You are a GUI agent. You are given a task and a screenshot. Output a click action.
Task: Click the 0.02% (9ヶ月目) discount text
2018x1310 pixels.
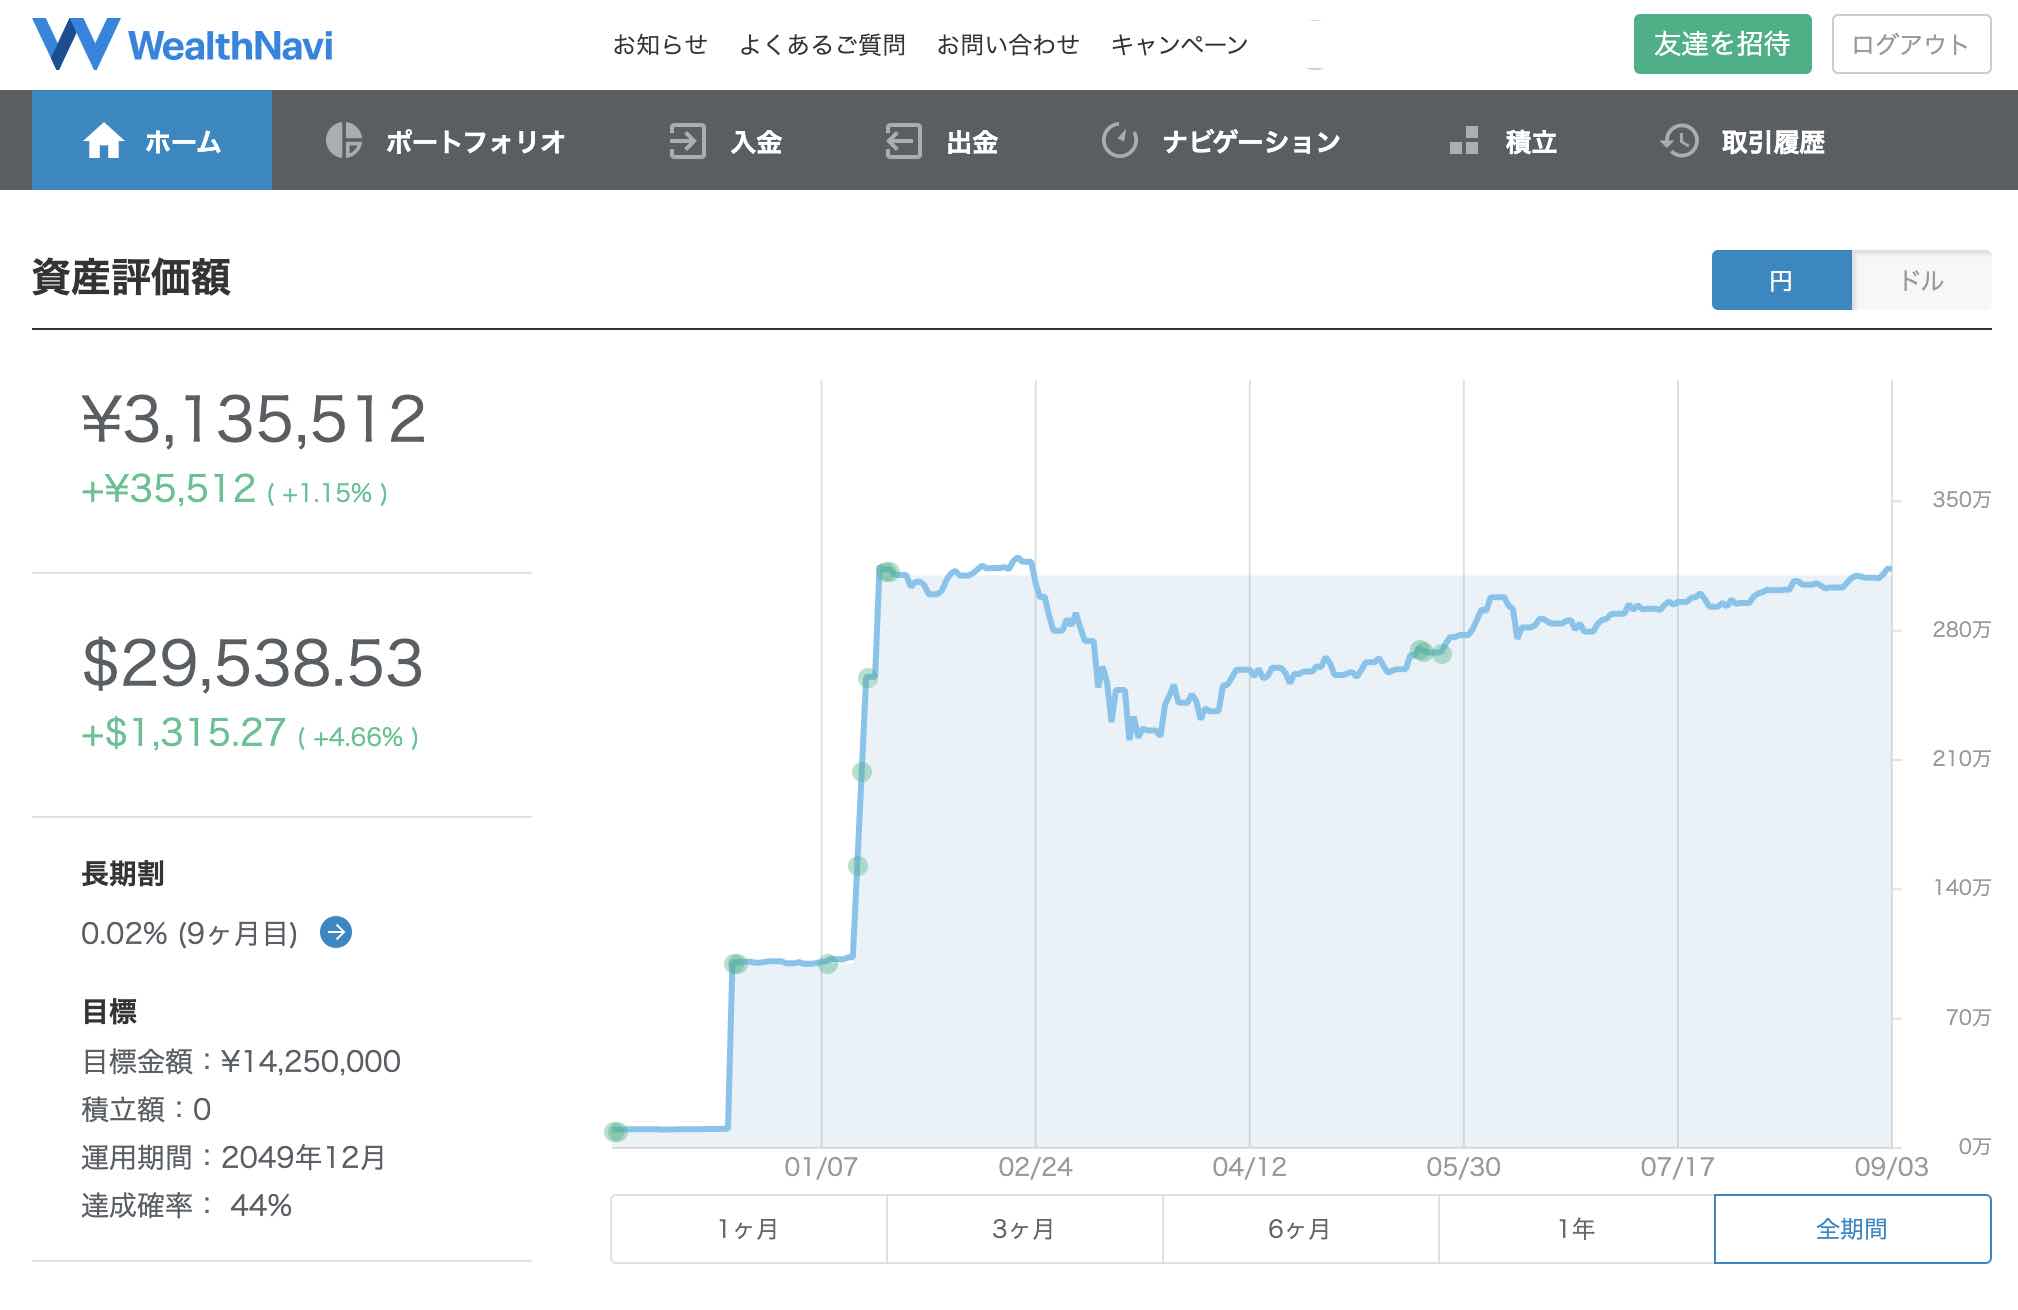[x=190, y=934]
